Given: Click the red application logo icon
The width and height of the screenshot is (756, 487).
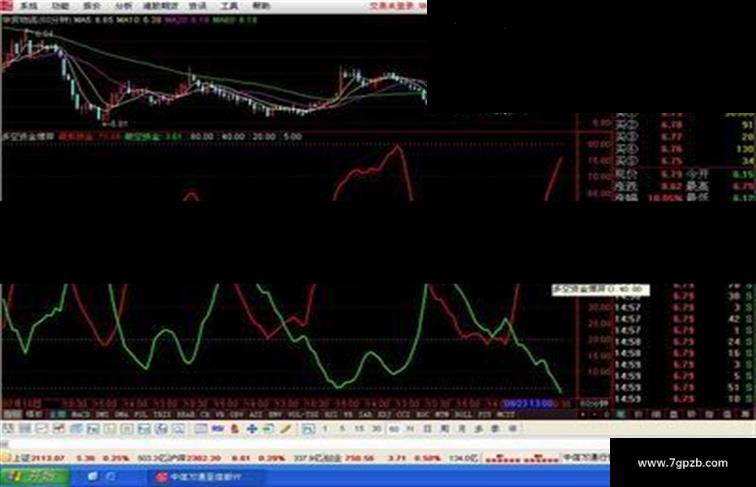Looking at the screenshot, I should (x=7, y=6).
